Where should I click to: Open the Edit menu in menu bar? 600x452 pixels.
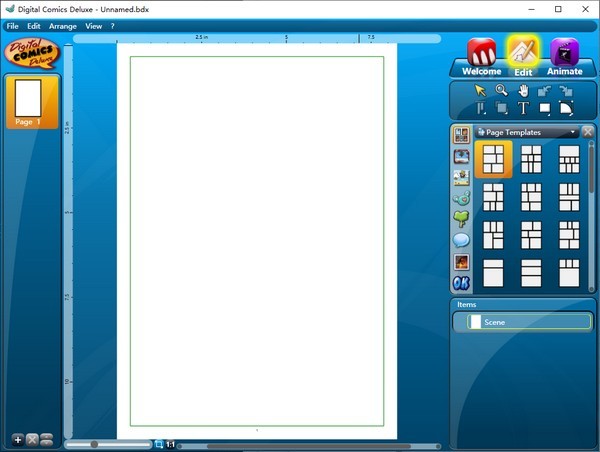(34, 26)
